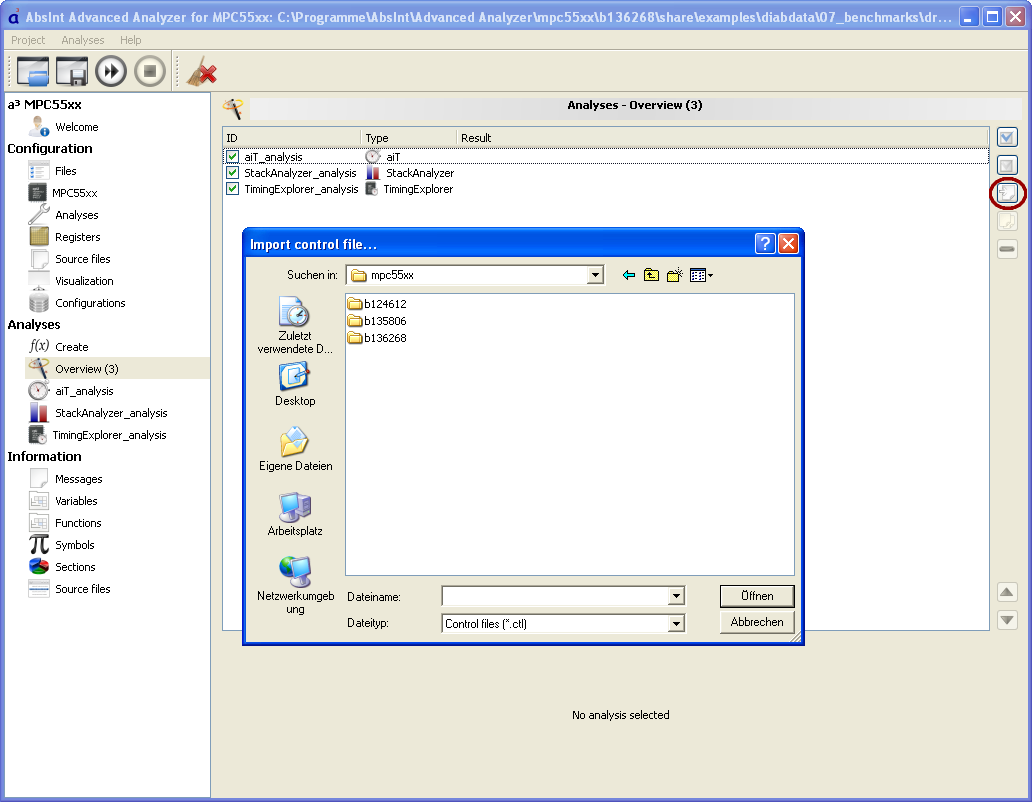Expand the Dateiname dropdown arrow
This screenshot has width=1032, height=802.
677,596
